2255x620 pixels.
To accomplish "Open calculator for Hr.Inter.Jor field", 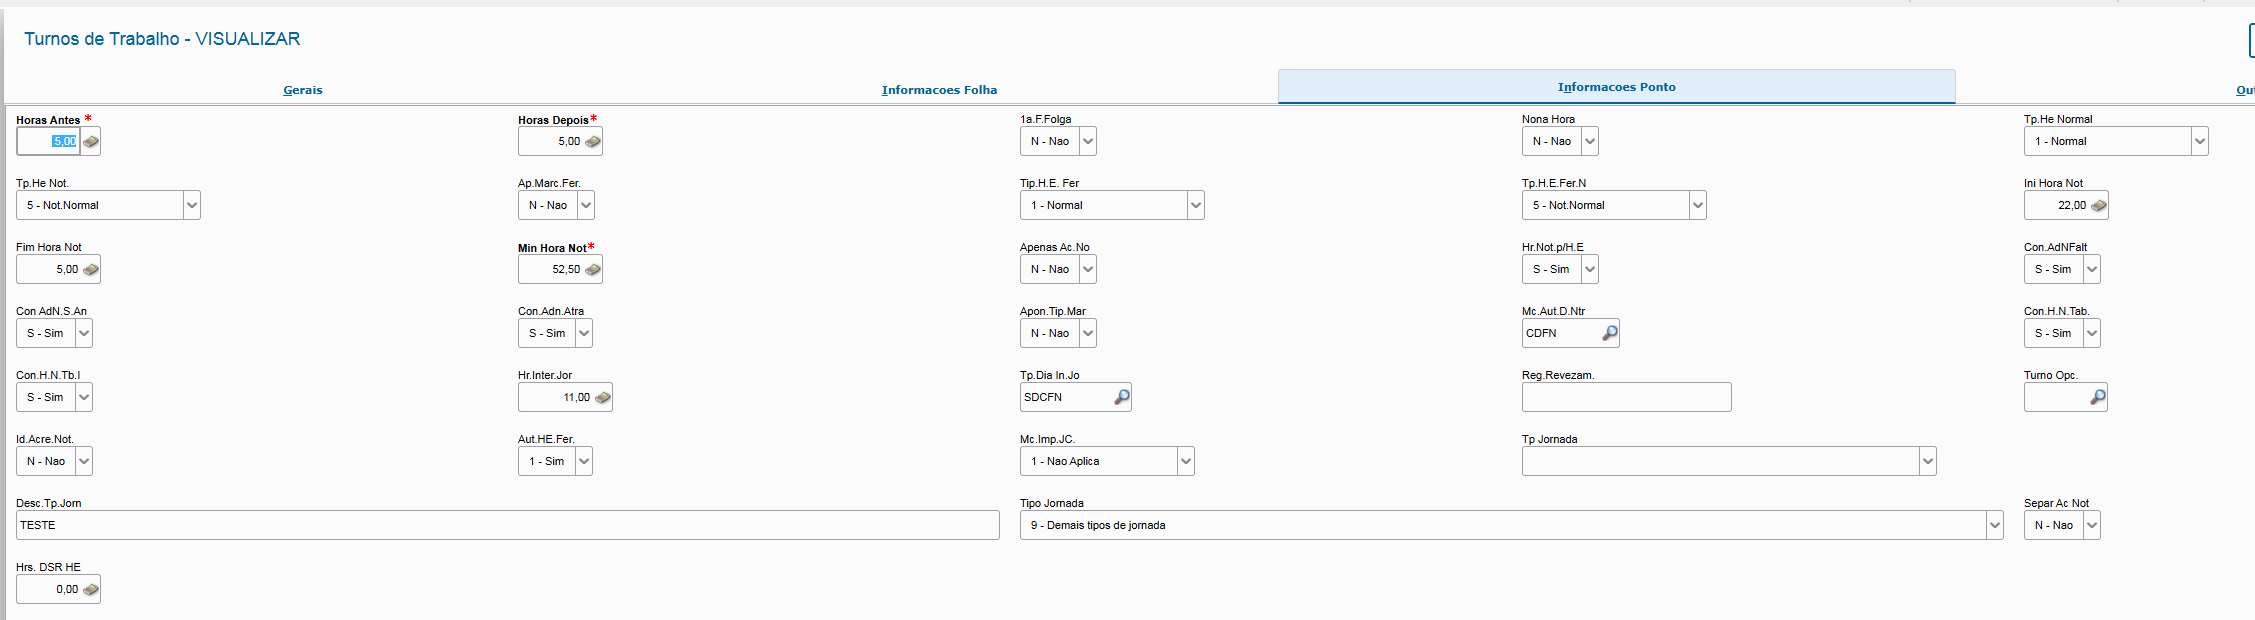I will click(603, 398).
